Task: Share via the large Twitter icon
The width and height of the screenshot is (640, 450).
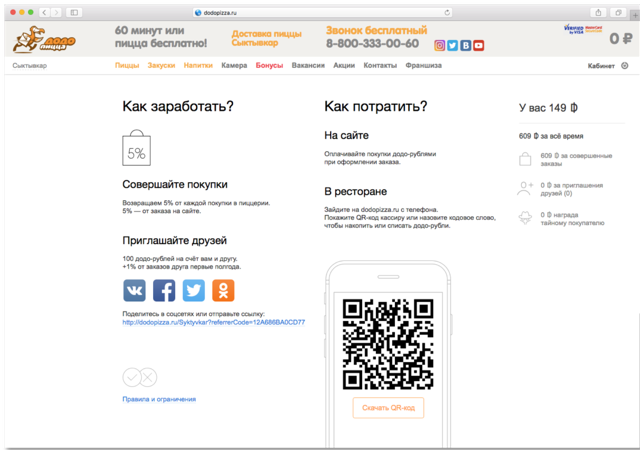Action: click(x=193, y=290)
